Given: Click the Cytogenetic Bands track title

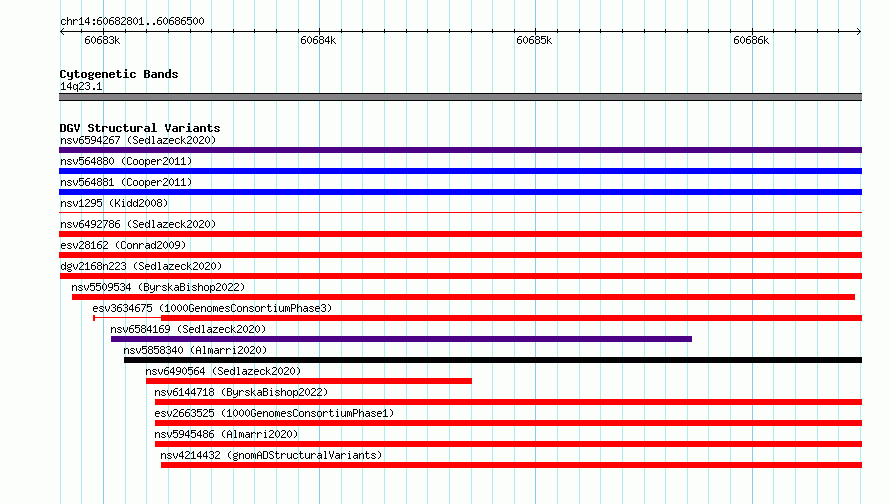Looking at the screenshot, I should pos(119,74).
